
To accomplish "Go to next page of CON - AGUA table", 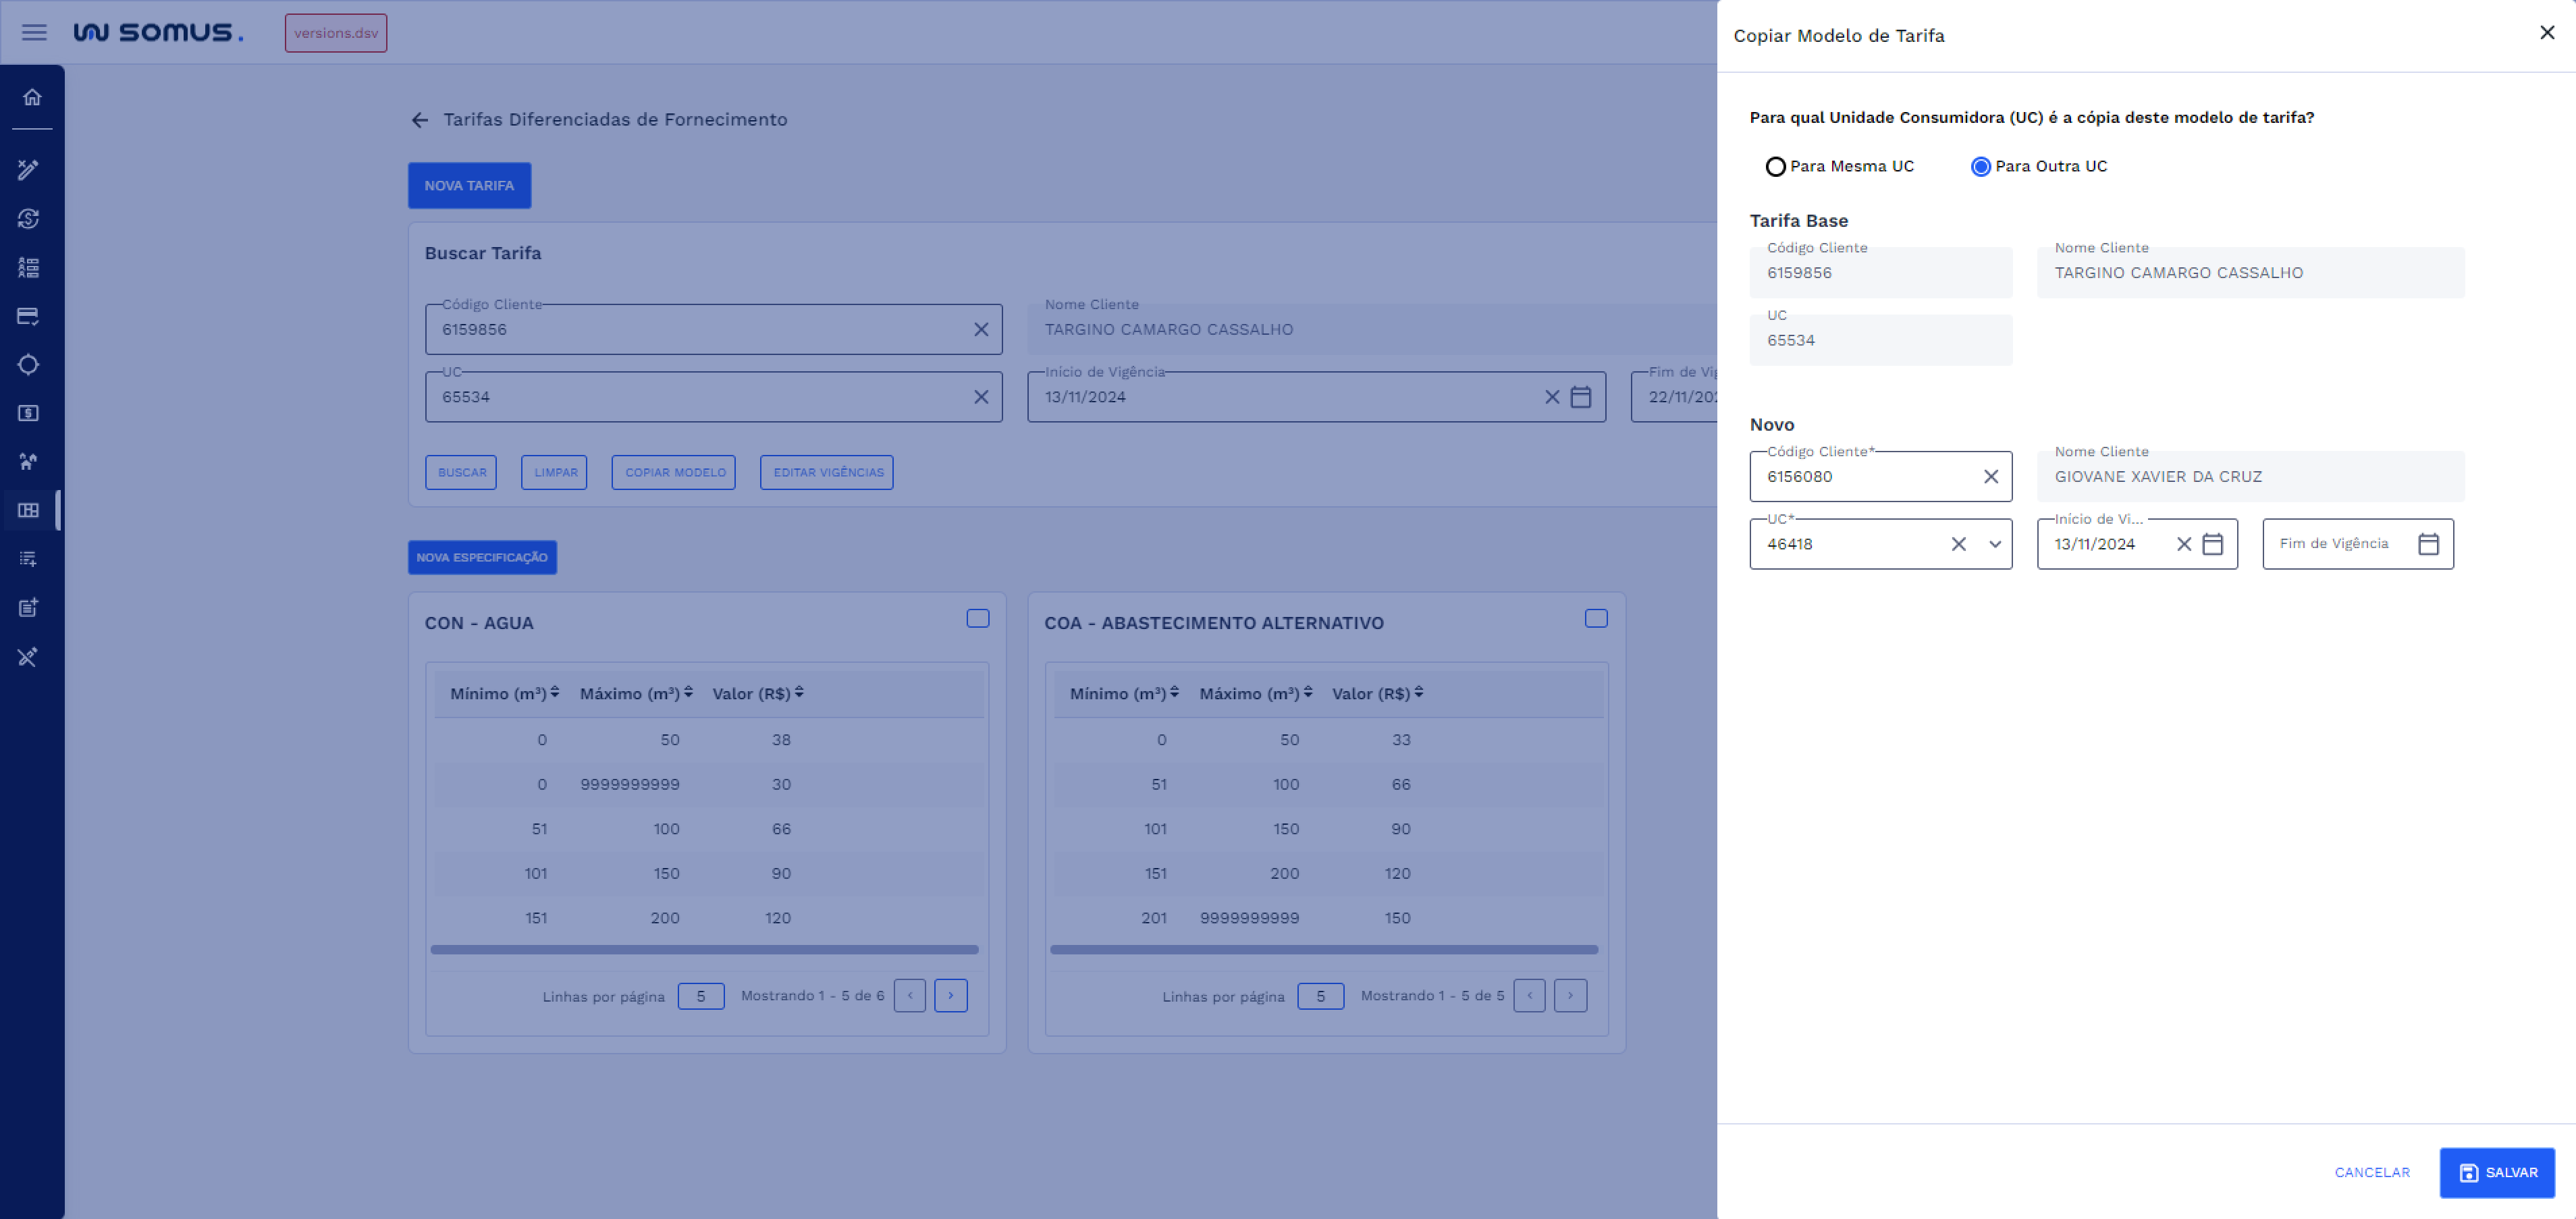I will tap(950, 996).
